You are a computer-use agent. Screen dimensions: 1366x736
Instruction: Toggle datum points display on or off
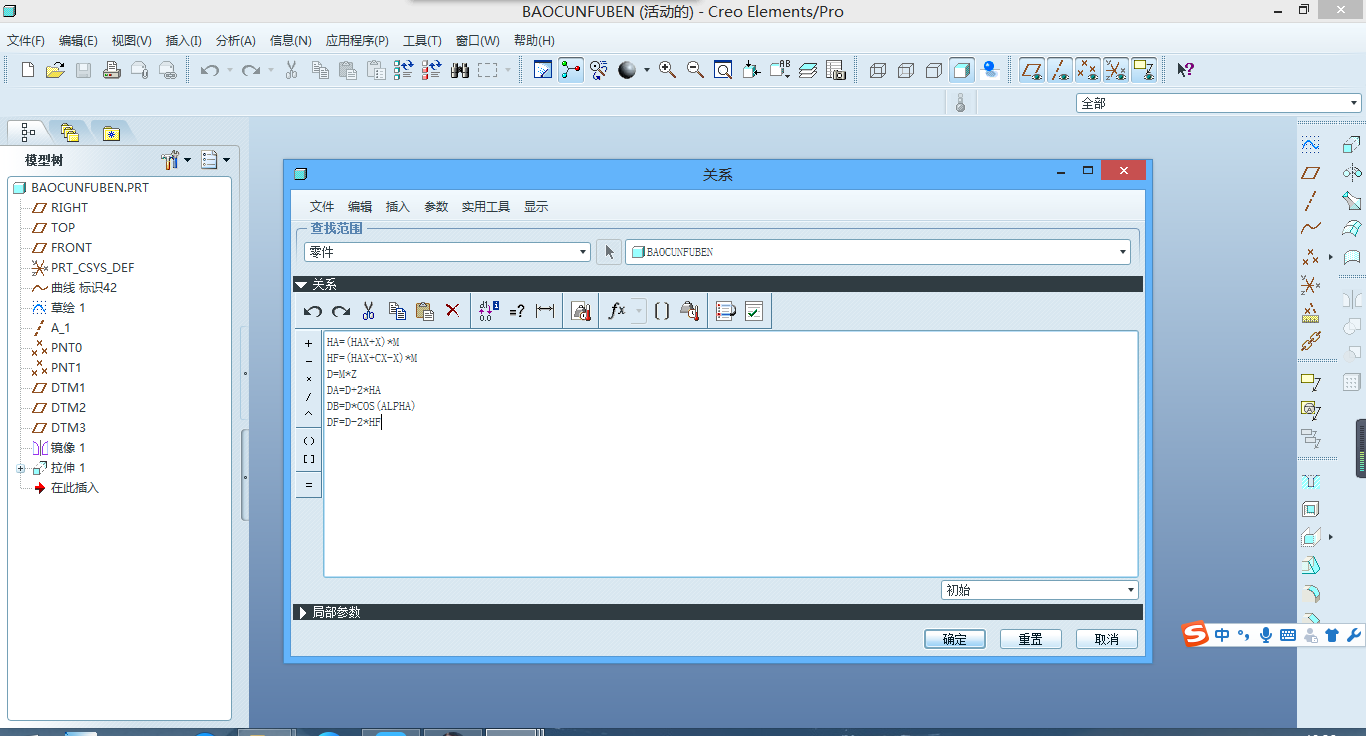(x=1088, y=70)
